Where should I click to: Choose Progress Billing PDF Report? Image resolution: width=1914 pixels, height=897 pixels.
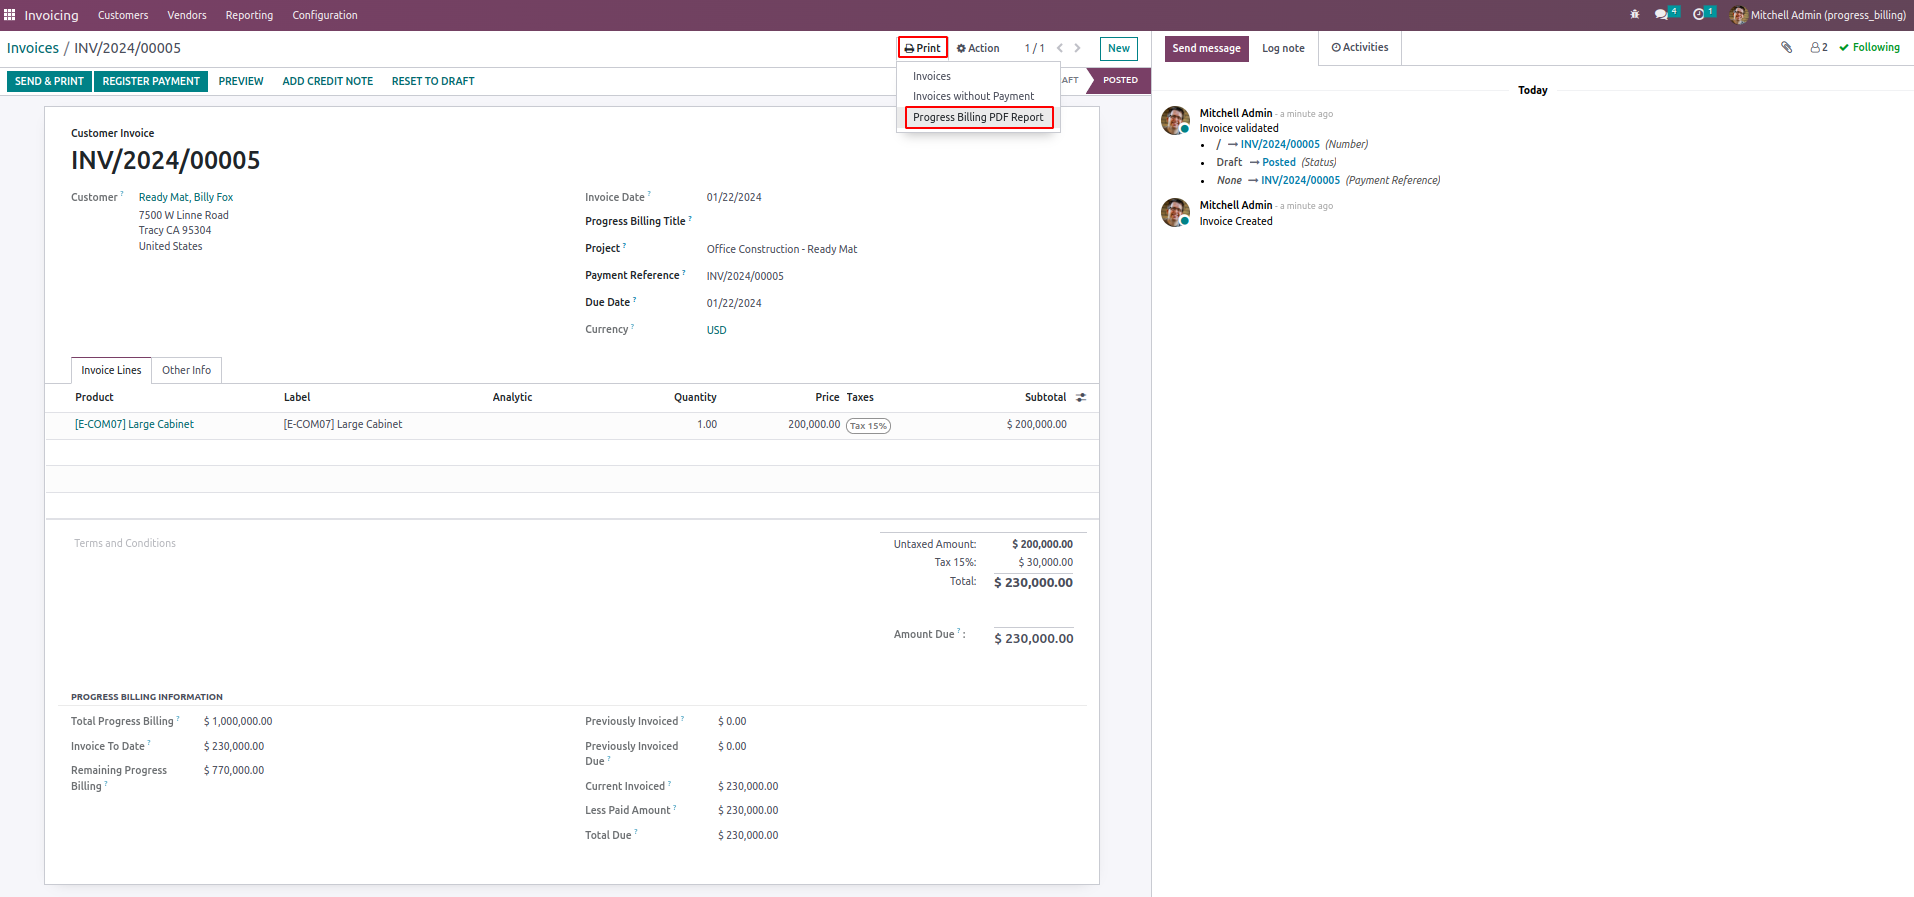(978, 117)
